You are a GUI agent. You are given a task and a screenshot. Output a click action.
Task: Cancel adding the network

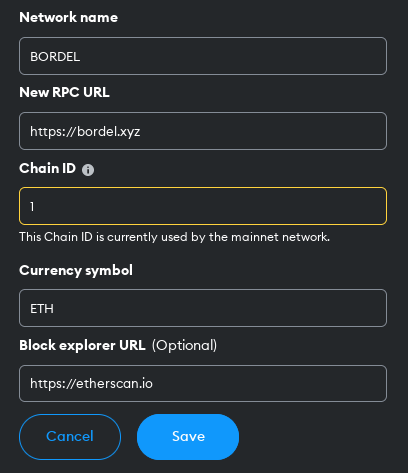pos(70,437)
